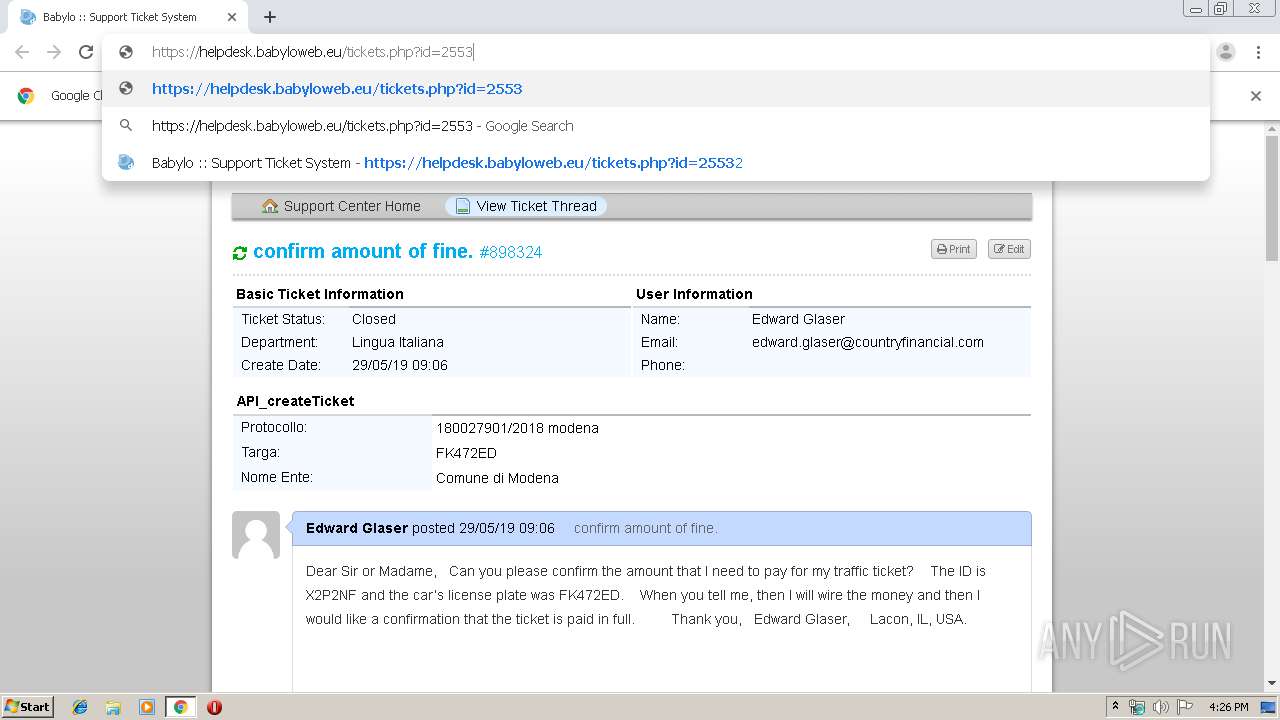
Task: Select the 'Closed' ticket status value
Action: coord(374,319)
